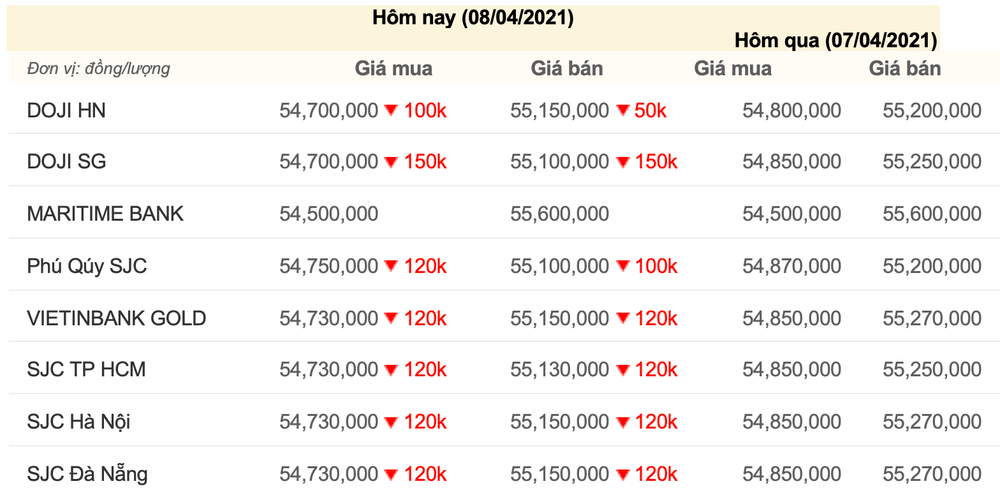The height and width of the screenshot is (495, 1000).
Task: Click the red arrow next to Phú Quý SJC sell price
Action: (623, 266)
